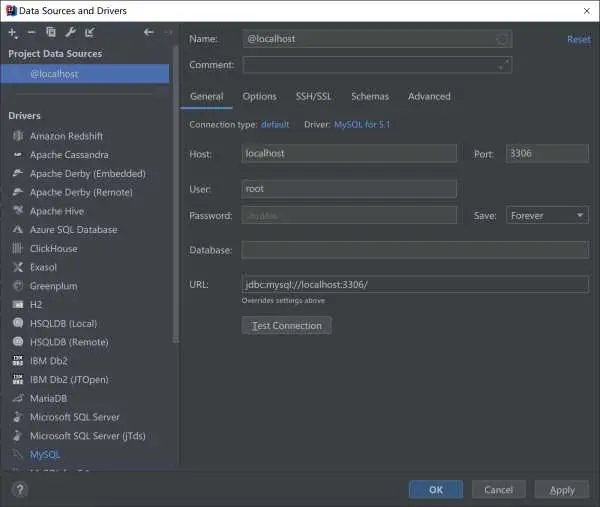Select the Greenplum driver
This screenshot has height=507, width=600.
tap(54, 286)
